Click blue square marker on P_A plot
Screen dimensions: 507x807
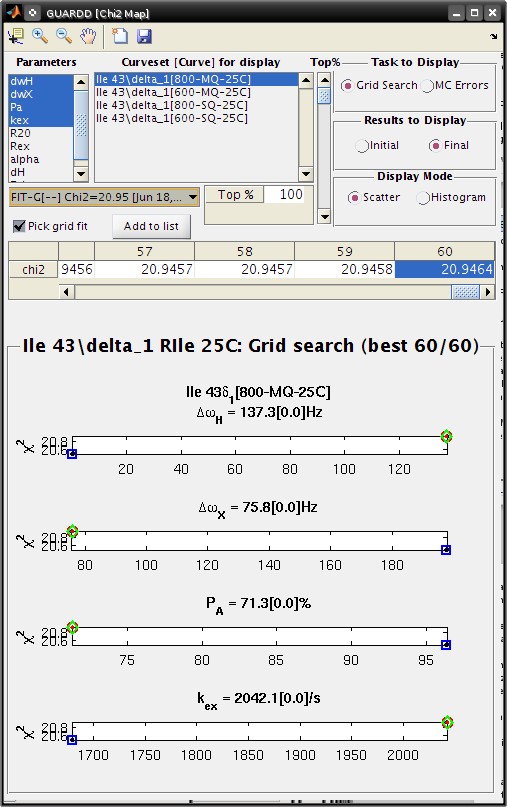click(446, 644)
